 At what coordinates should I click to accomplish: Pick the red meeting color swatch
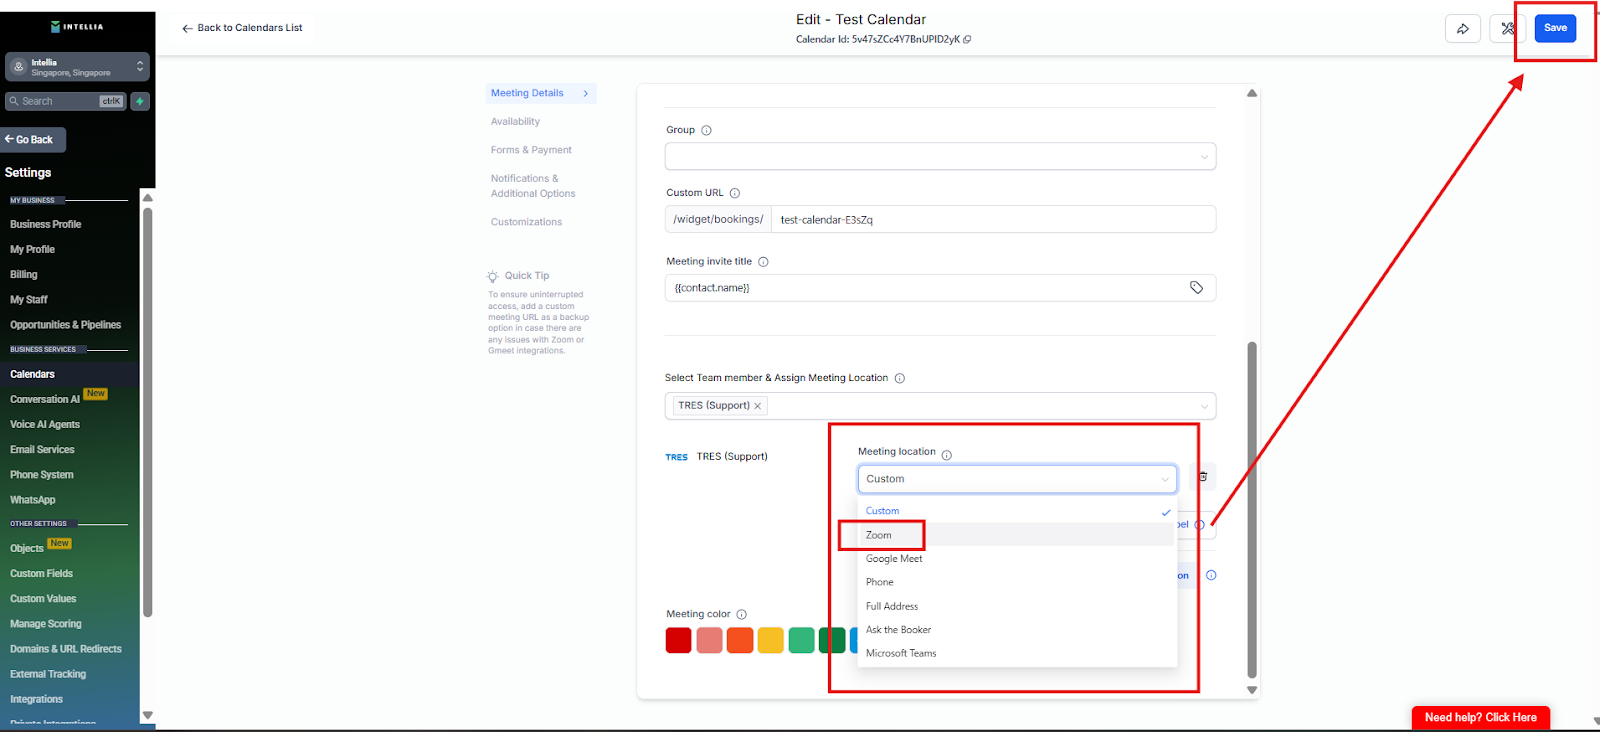tap(678, 640)
